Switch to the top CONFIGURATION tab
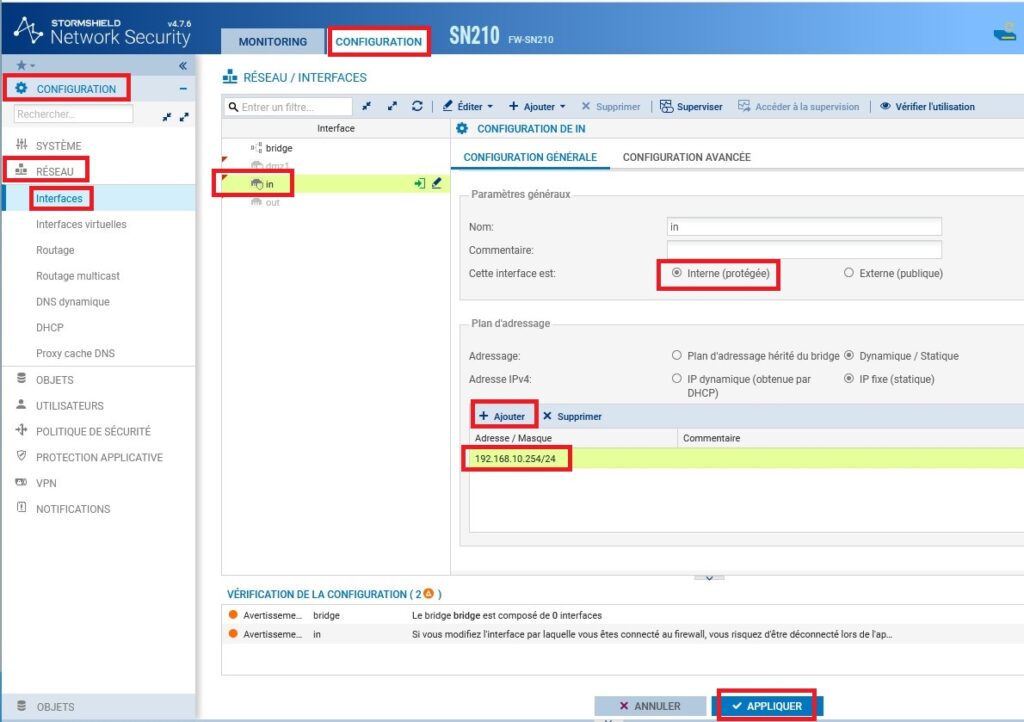This screenshot has width=1024, height=722. (379, 42)
